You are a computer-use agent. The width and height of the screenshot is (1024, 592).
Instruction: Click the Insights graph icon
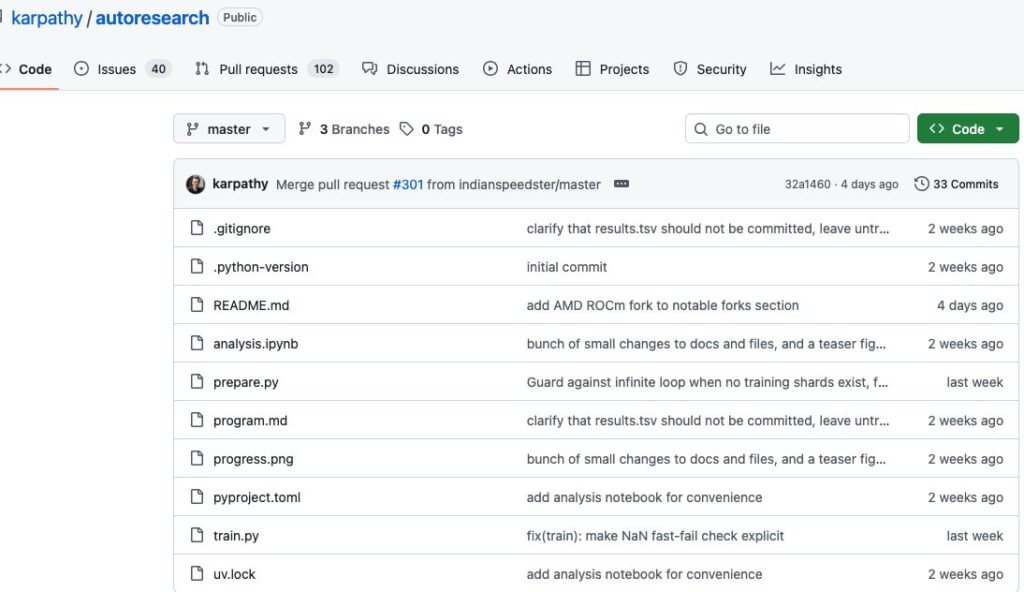[x=778, y=69]
